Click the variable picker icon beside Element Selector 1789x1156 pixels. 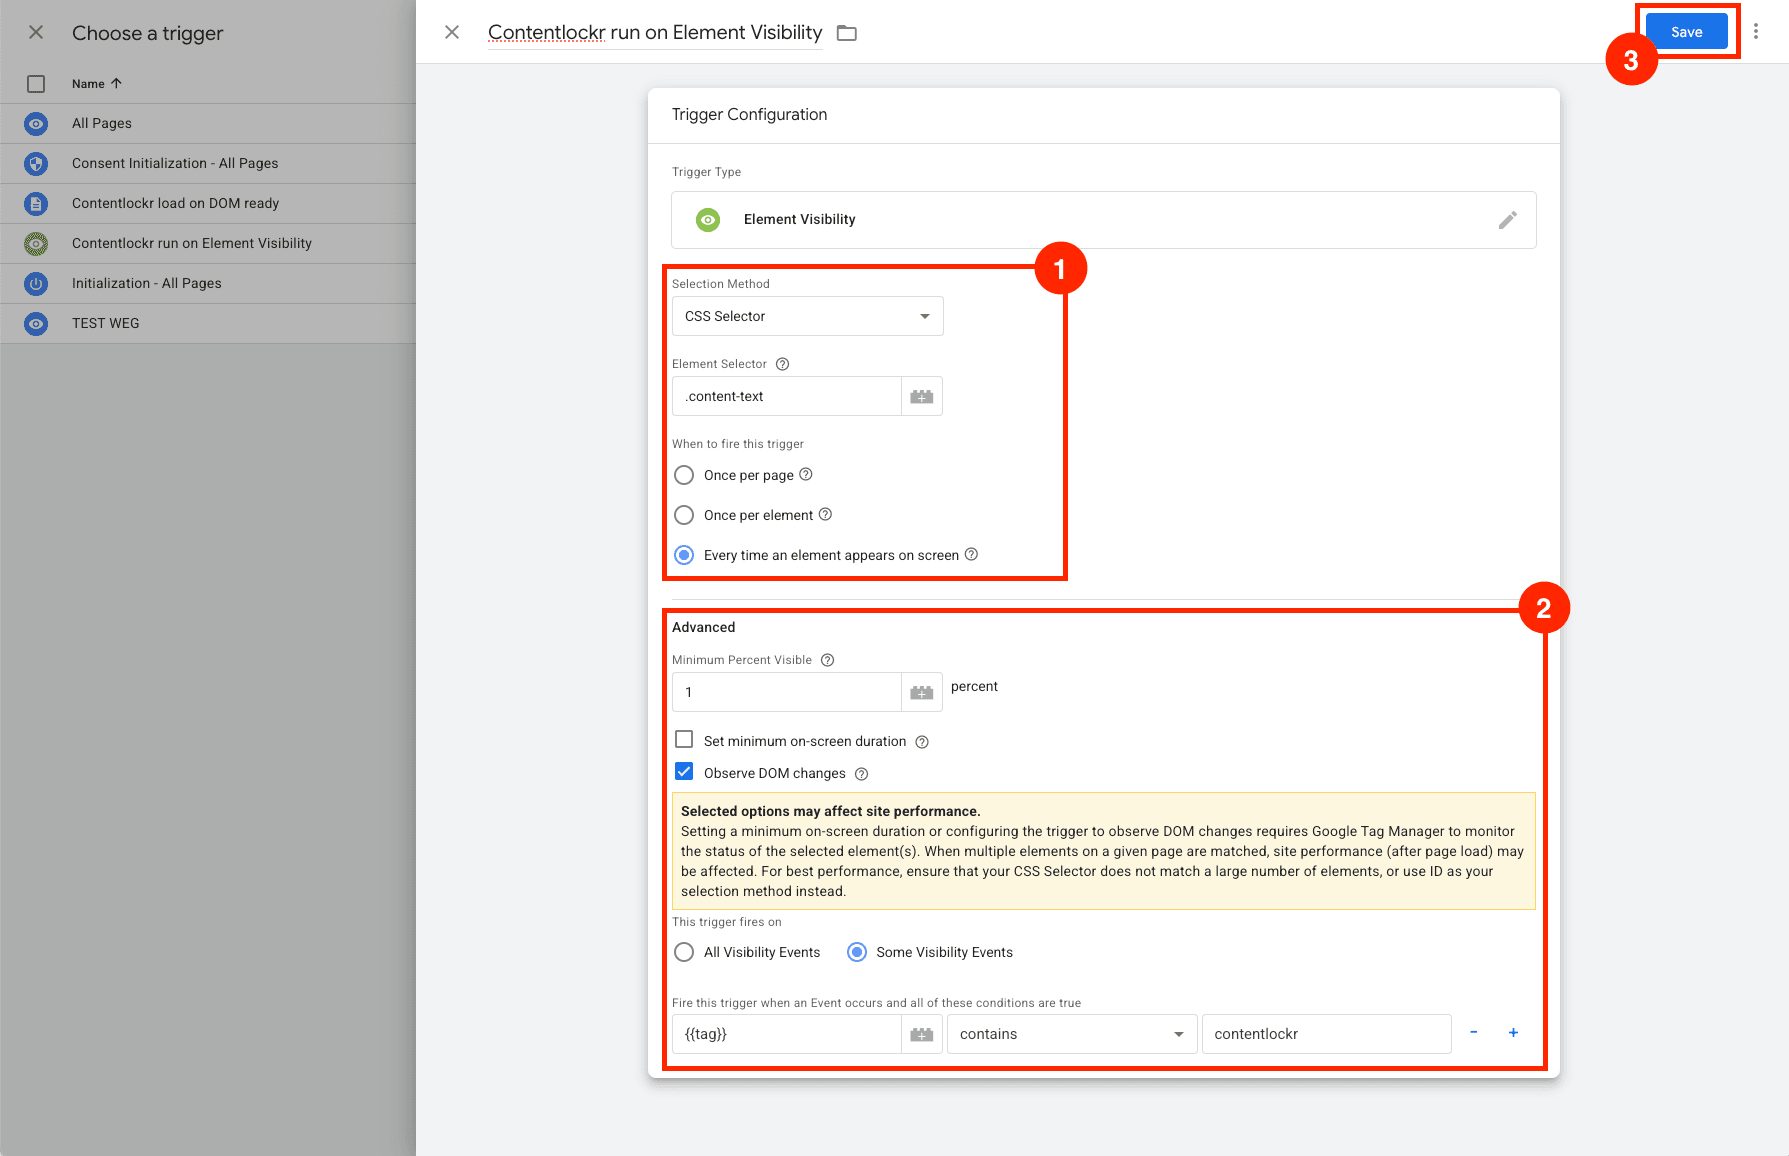(921, 396)
